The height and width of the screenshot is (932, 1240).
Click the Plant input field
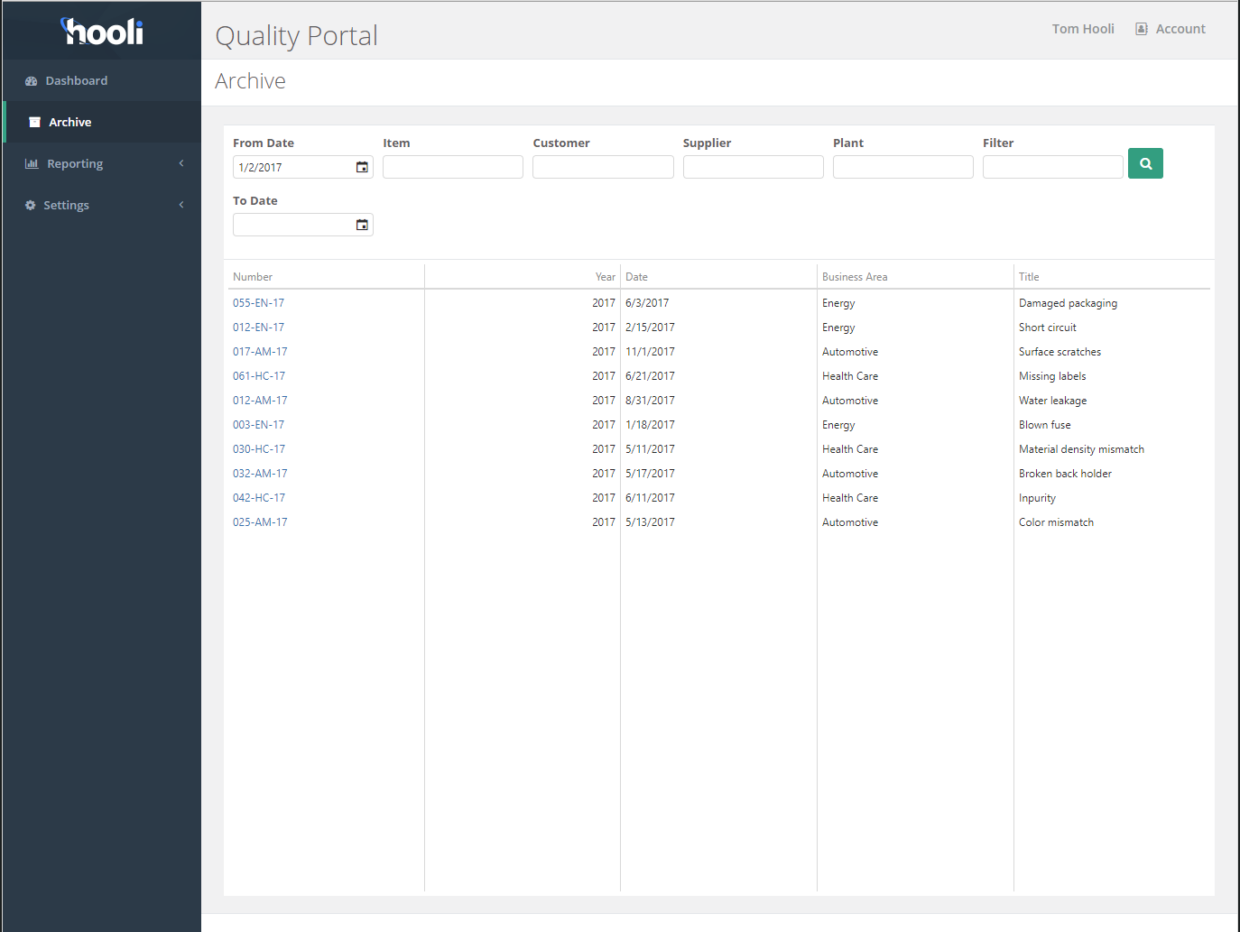903,167
